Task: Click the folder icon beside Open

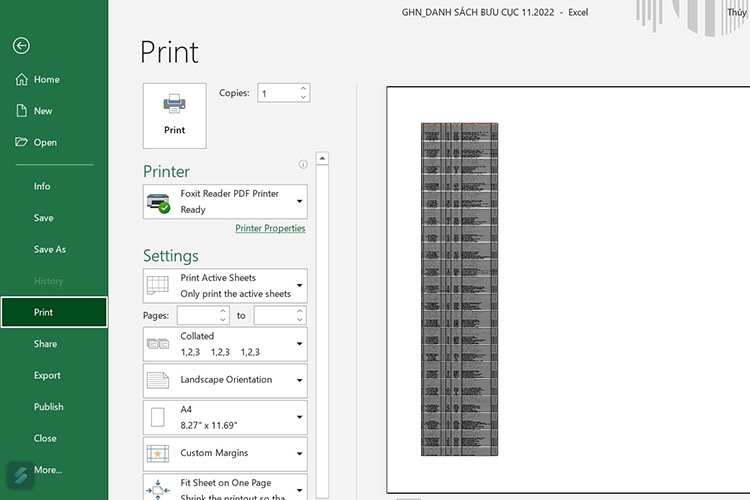Action: tap(22, 142)
